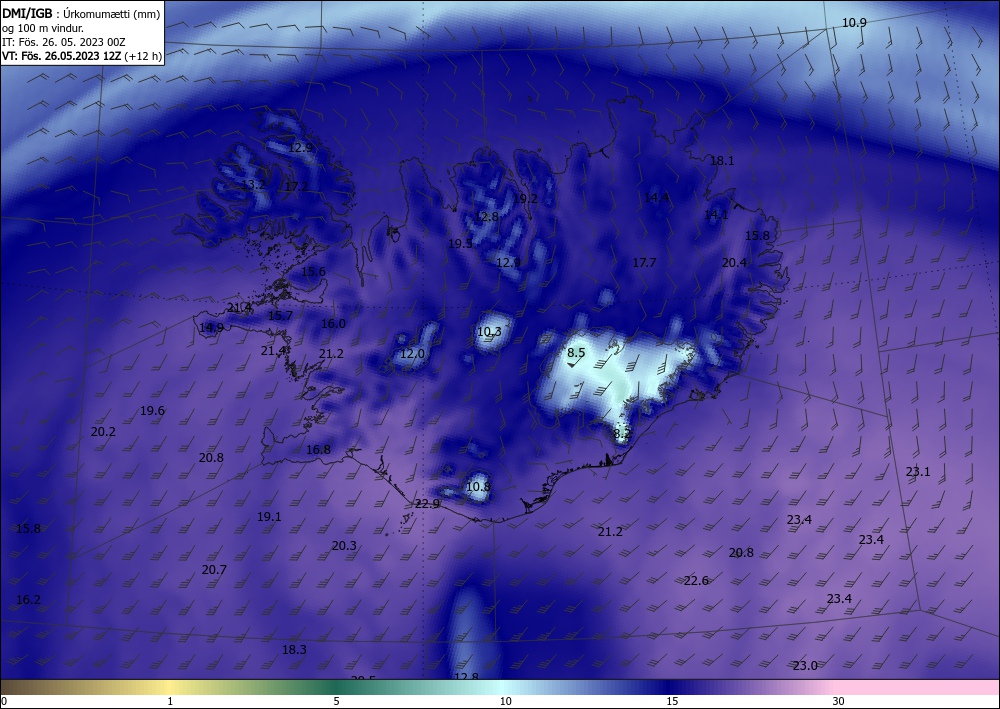1000x709 pixels.
Task: Click the 10.3 value on the small glacier
Action: 489,332
